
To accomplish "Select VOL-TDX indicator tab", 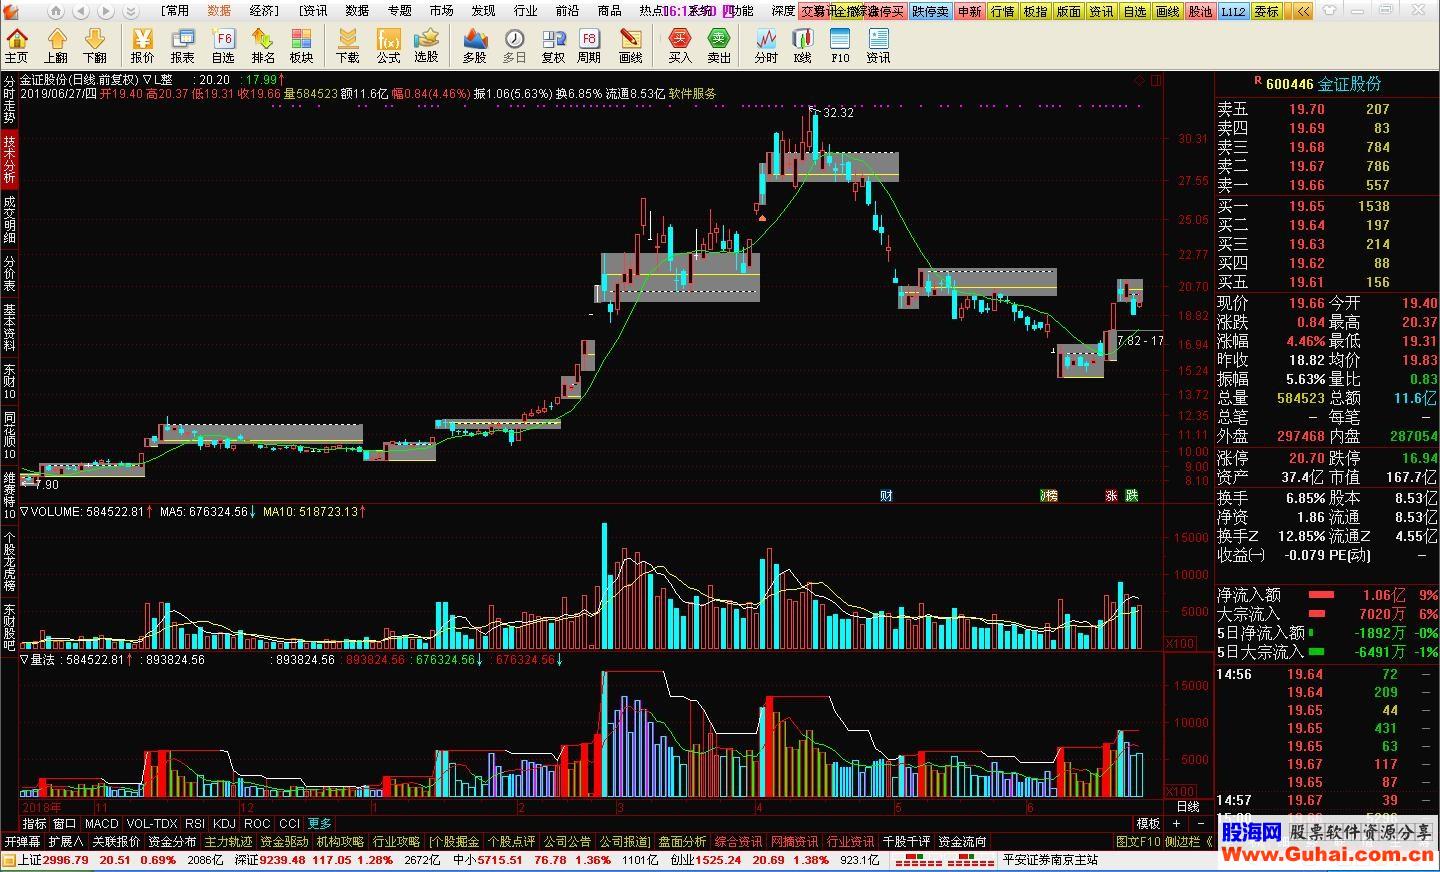I will pyautogui.click(x=151, y=823).
